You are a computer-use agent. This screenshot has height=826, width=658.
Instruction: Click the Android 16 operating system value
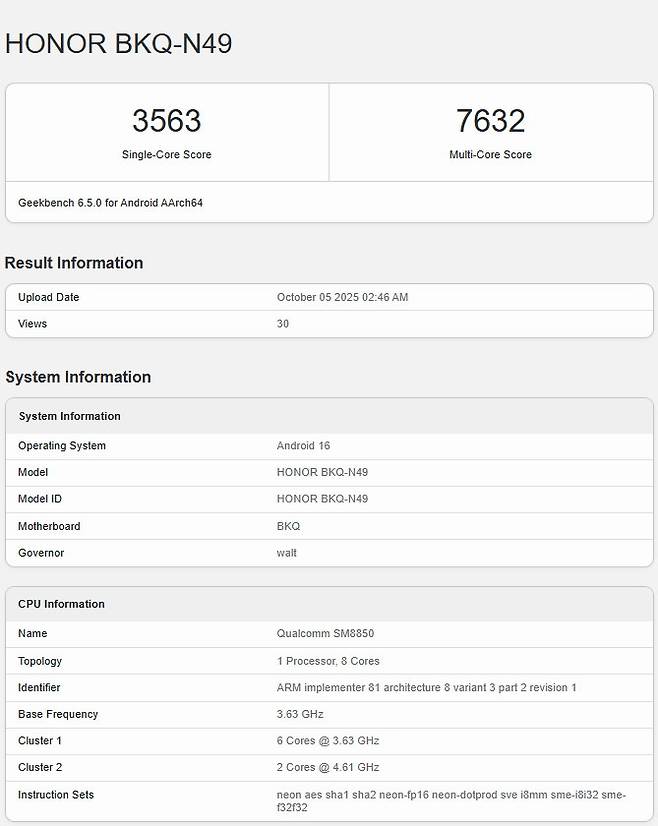click(x=303, y=446)
